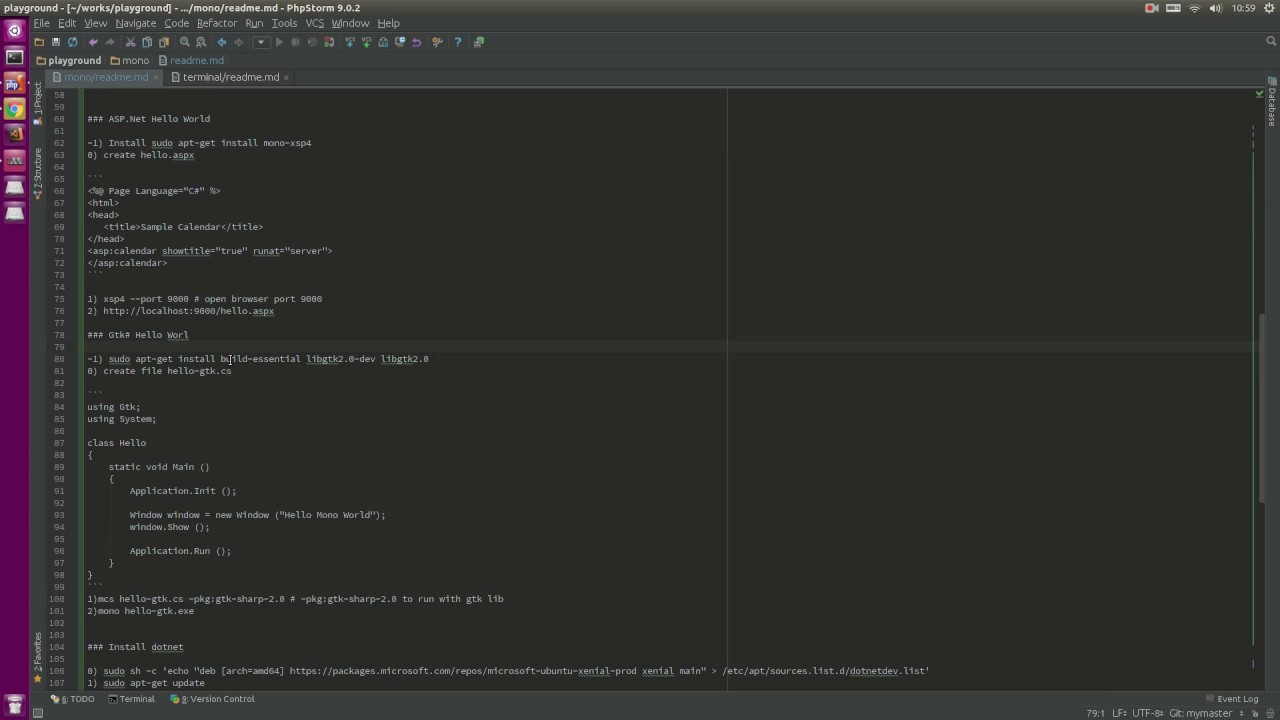The width and height of the screenshot is (1280, 720).
Task: Open the Help menu
Action: coord(388,23)
